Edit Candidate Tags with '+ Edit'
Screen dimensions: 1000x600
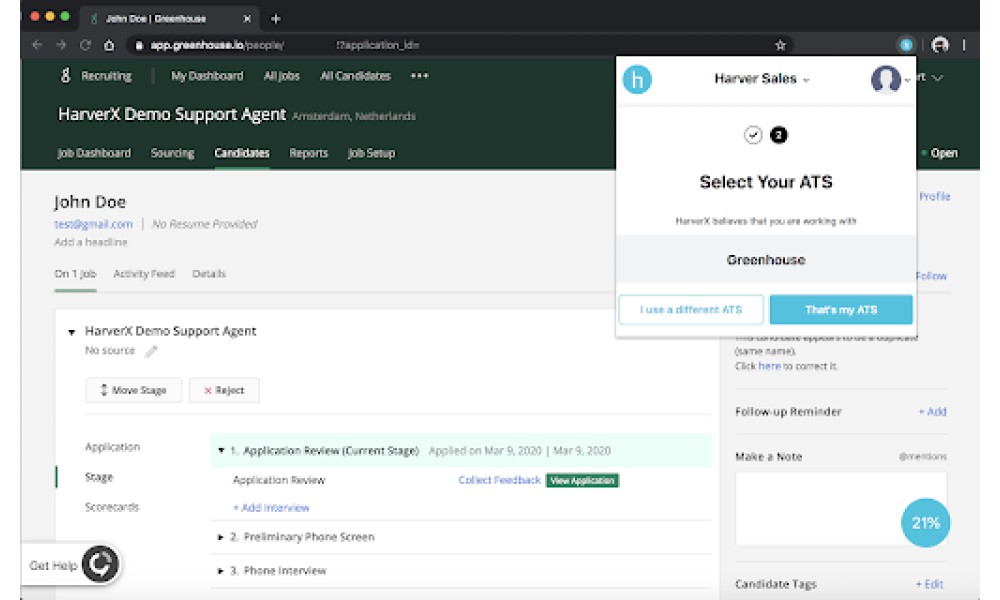click(x=929, y=584)
